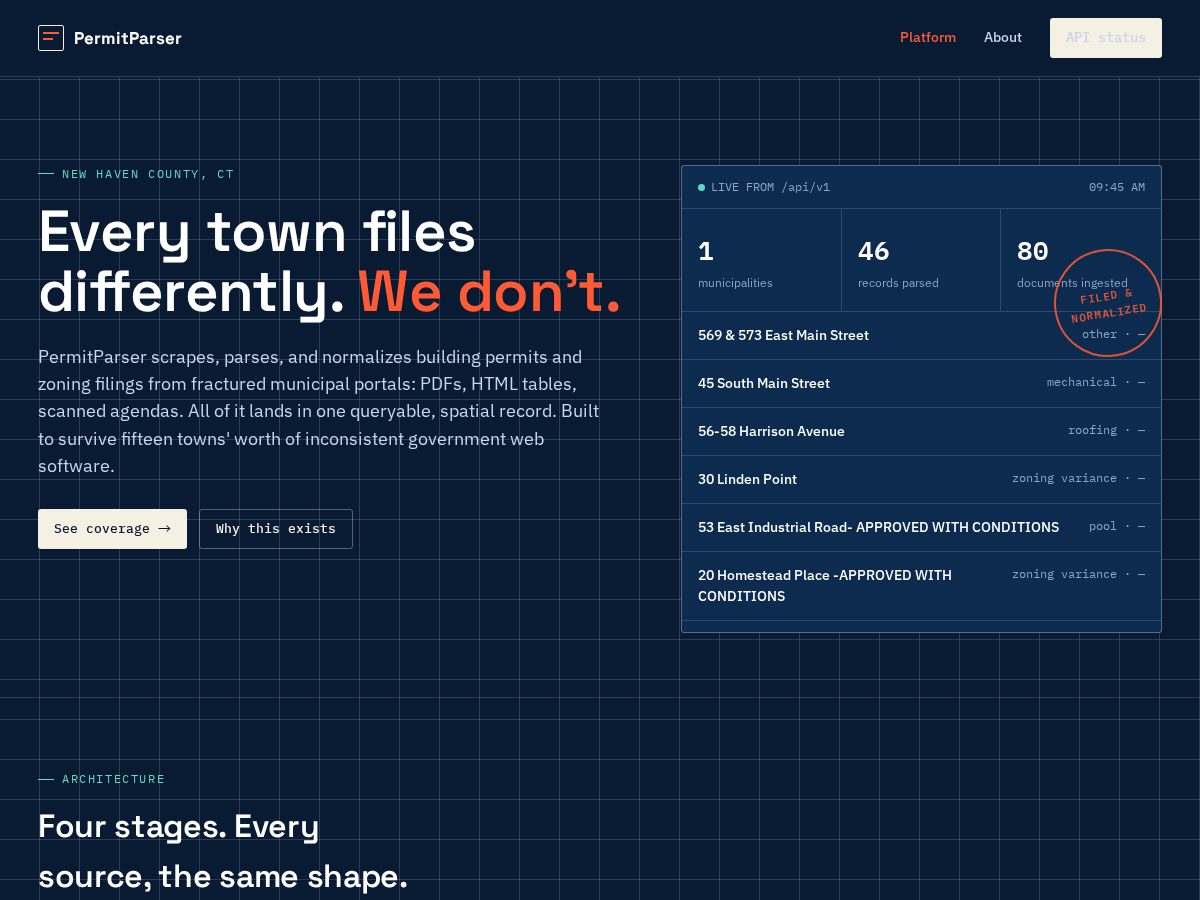Click the Every town files differently headline
This screenshot has width=1200, height=900.
coord(329,262)
